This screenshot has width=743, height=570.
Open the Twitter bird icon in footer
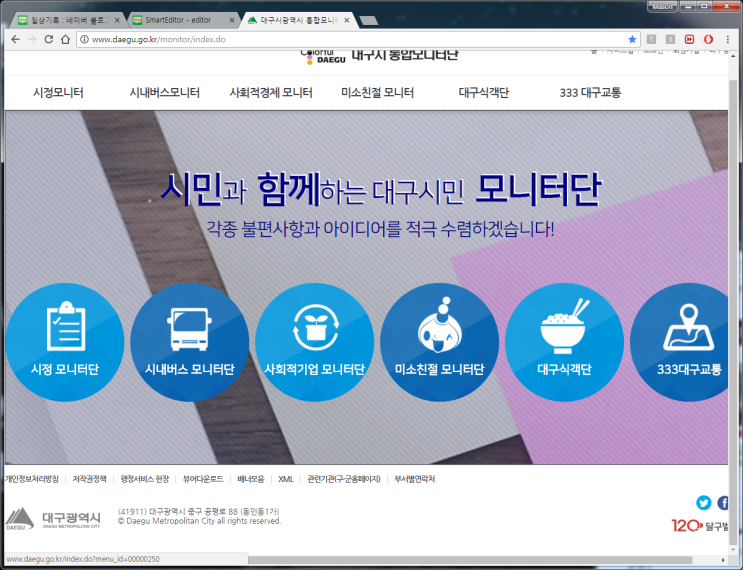click(704, 502)
